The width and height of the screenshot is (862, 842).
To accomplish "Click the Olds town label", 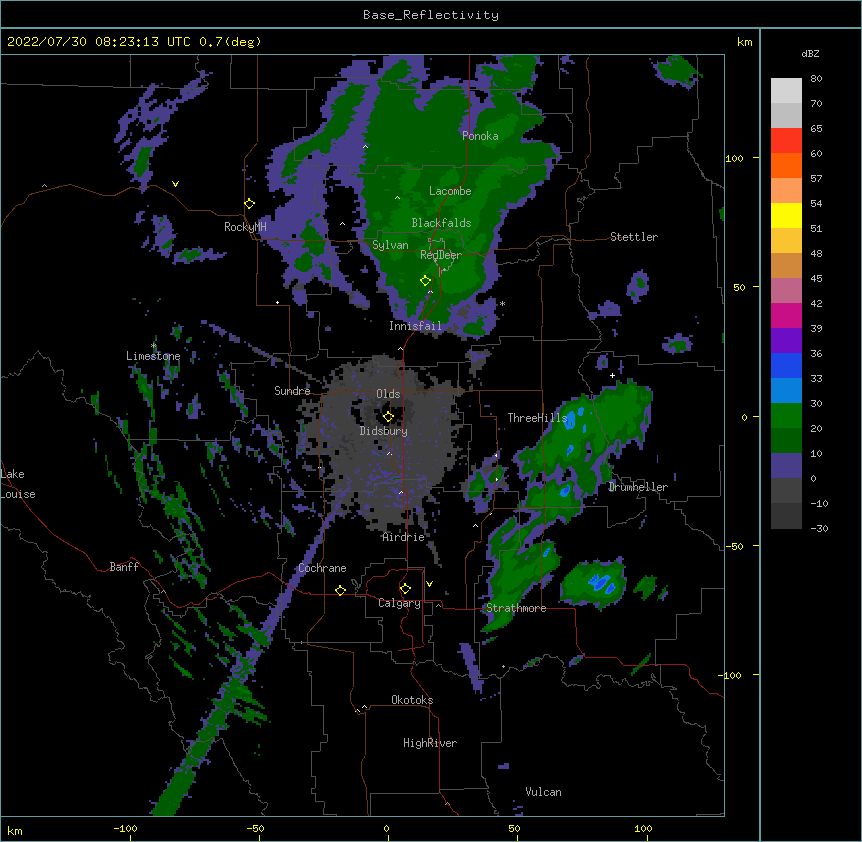I will pyautogui.click(x=388, y=394).
